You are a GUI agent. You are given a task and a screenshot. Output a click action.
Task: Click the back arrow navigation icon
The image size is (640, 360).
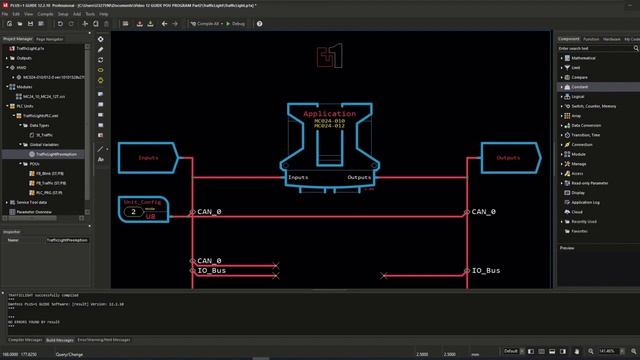[164, 24]
